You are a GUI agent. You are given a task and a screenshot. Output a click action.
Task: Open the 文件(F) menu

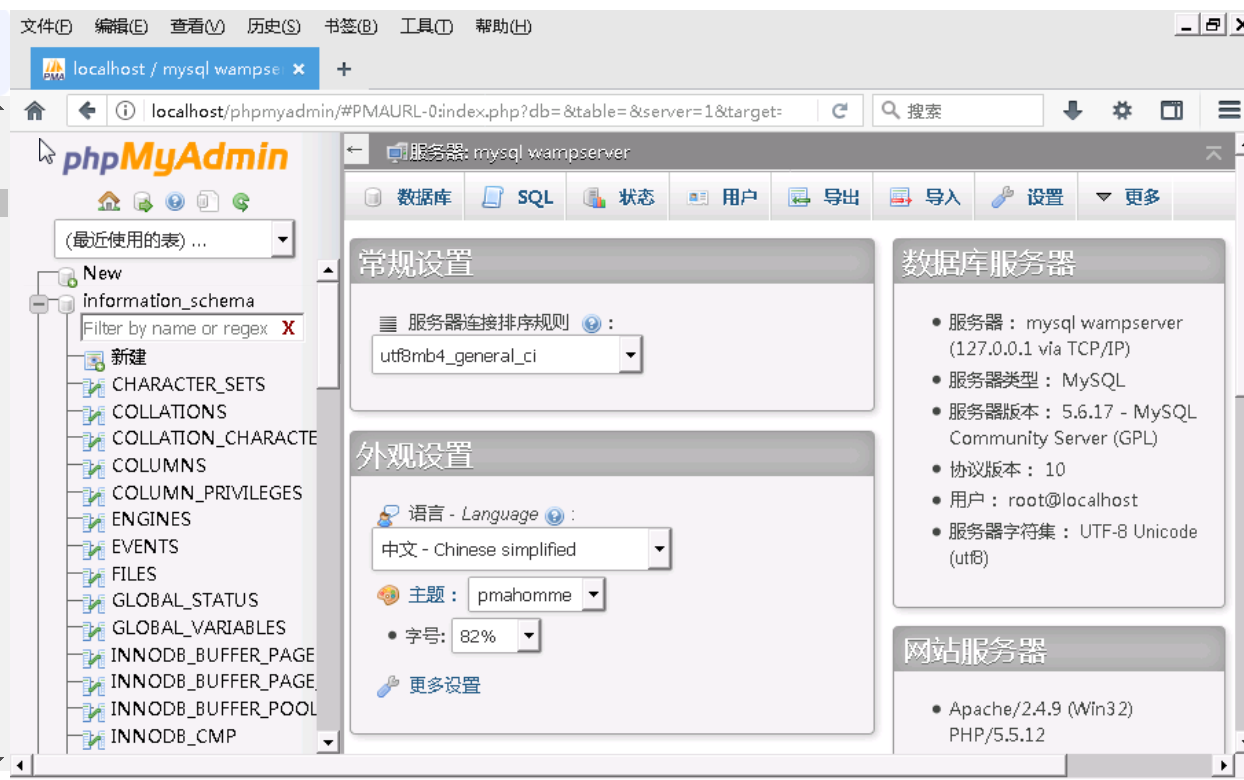pos(47,26)
